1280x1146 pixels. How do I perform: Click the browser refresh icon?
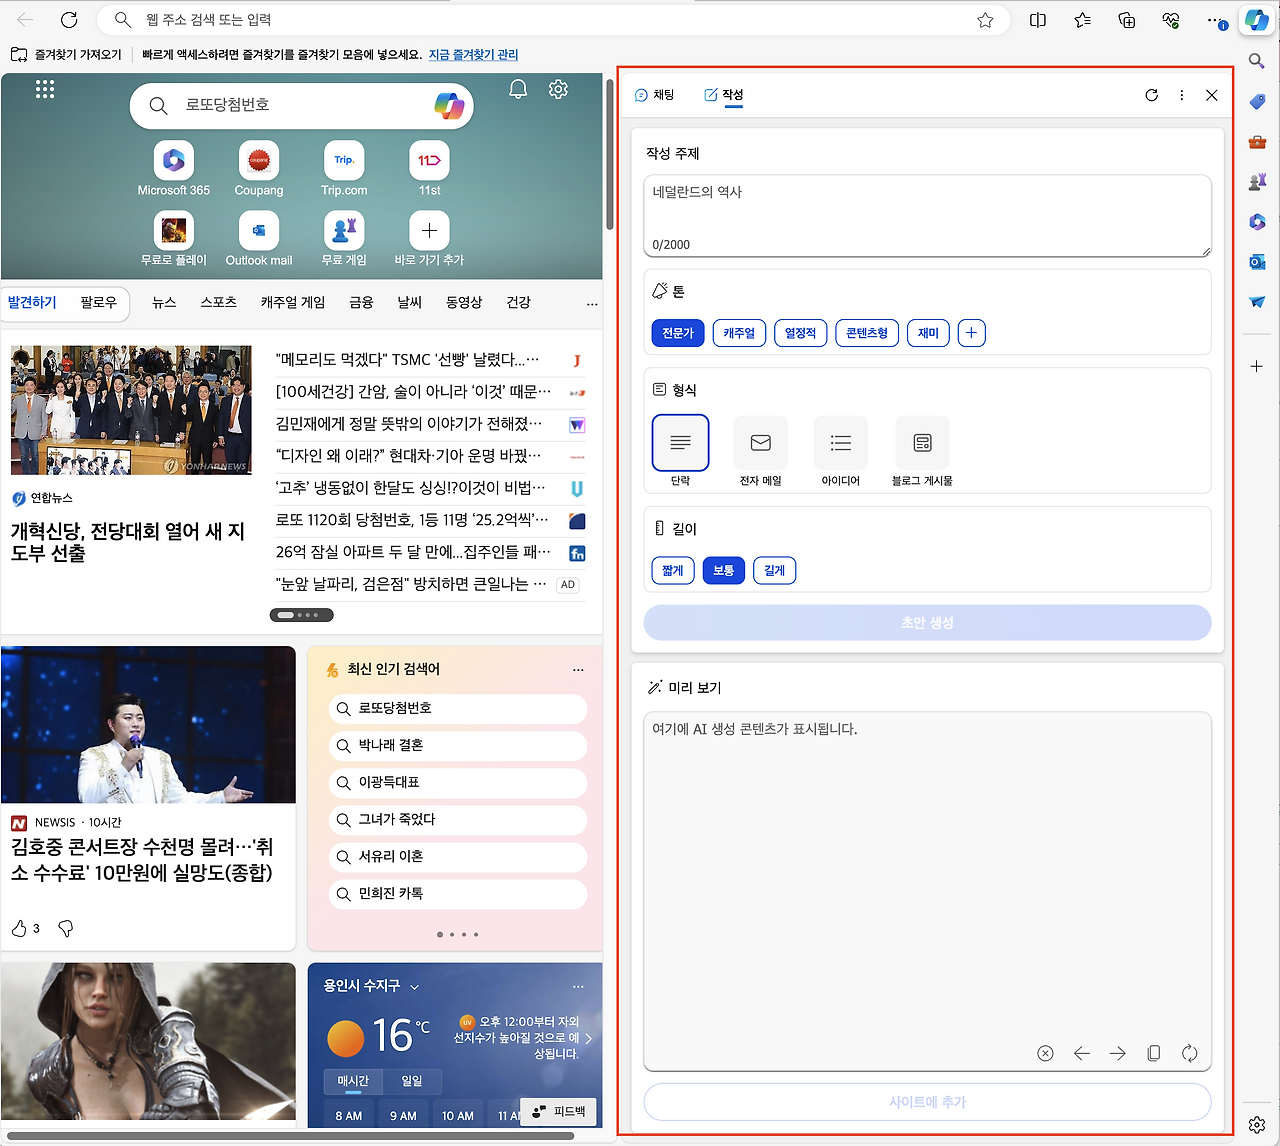click(x=69, y=20)
